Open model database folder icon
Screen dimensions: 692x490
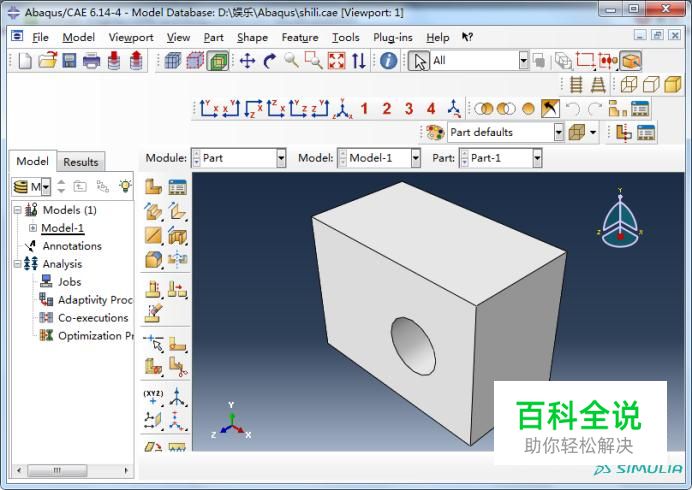[x=47, y=60]
